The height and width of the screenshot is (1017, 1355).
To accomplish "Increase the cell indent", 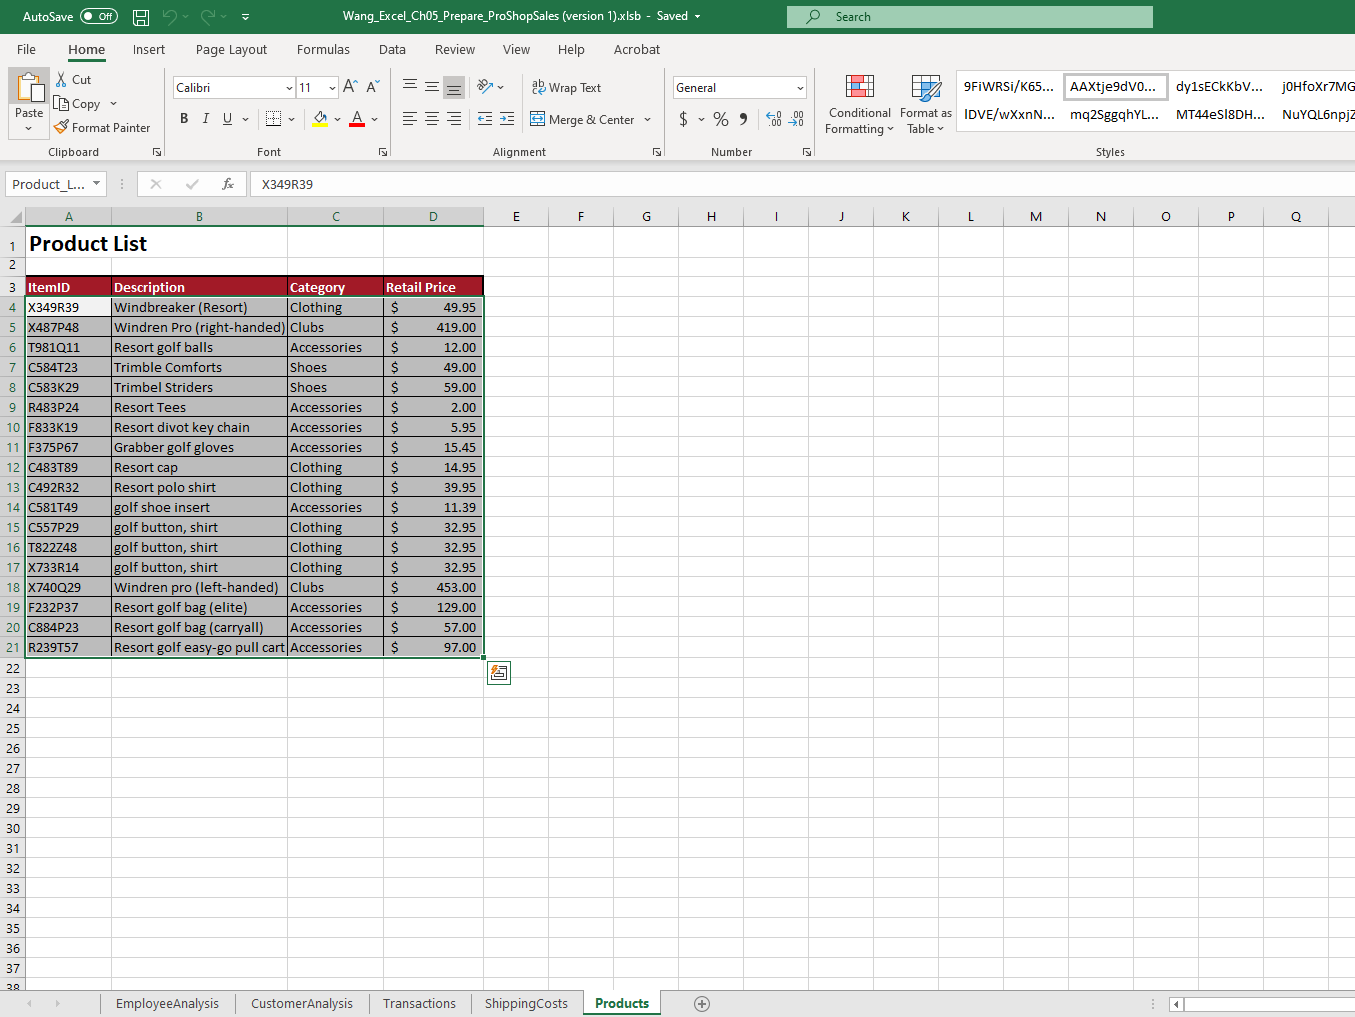I will click(x=507, y=119).
